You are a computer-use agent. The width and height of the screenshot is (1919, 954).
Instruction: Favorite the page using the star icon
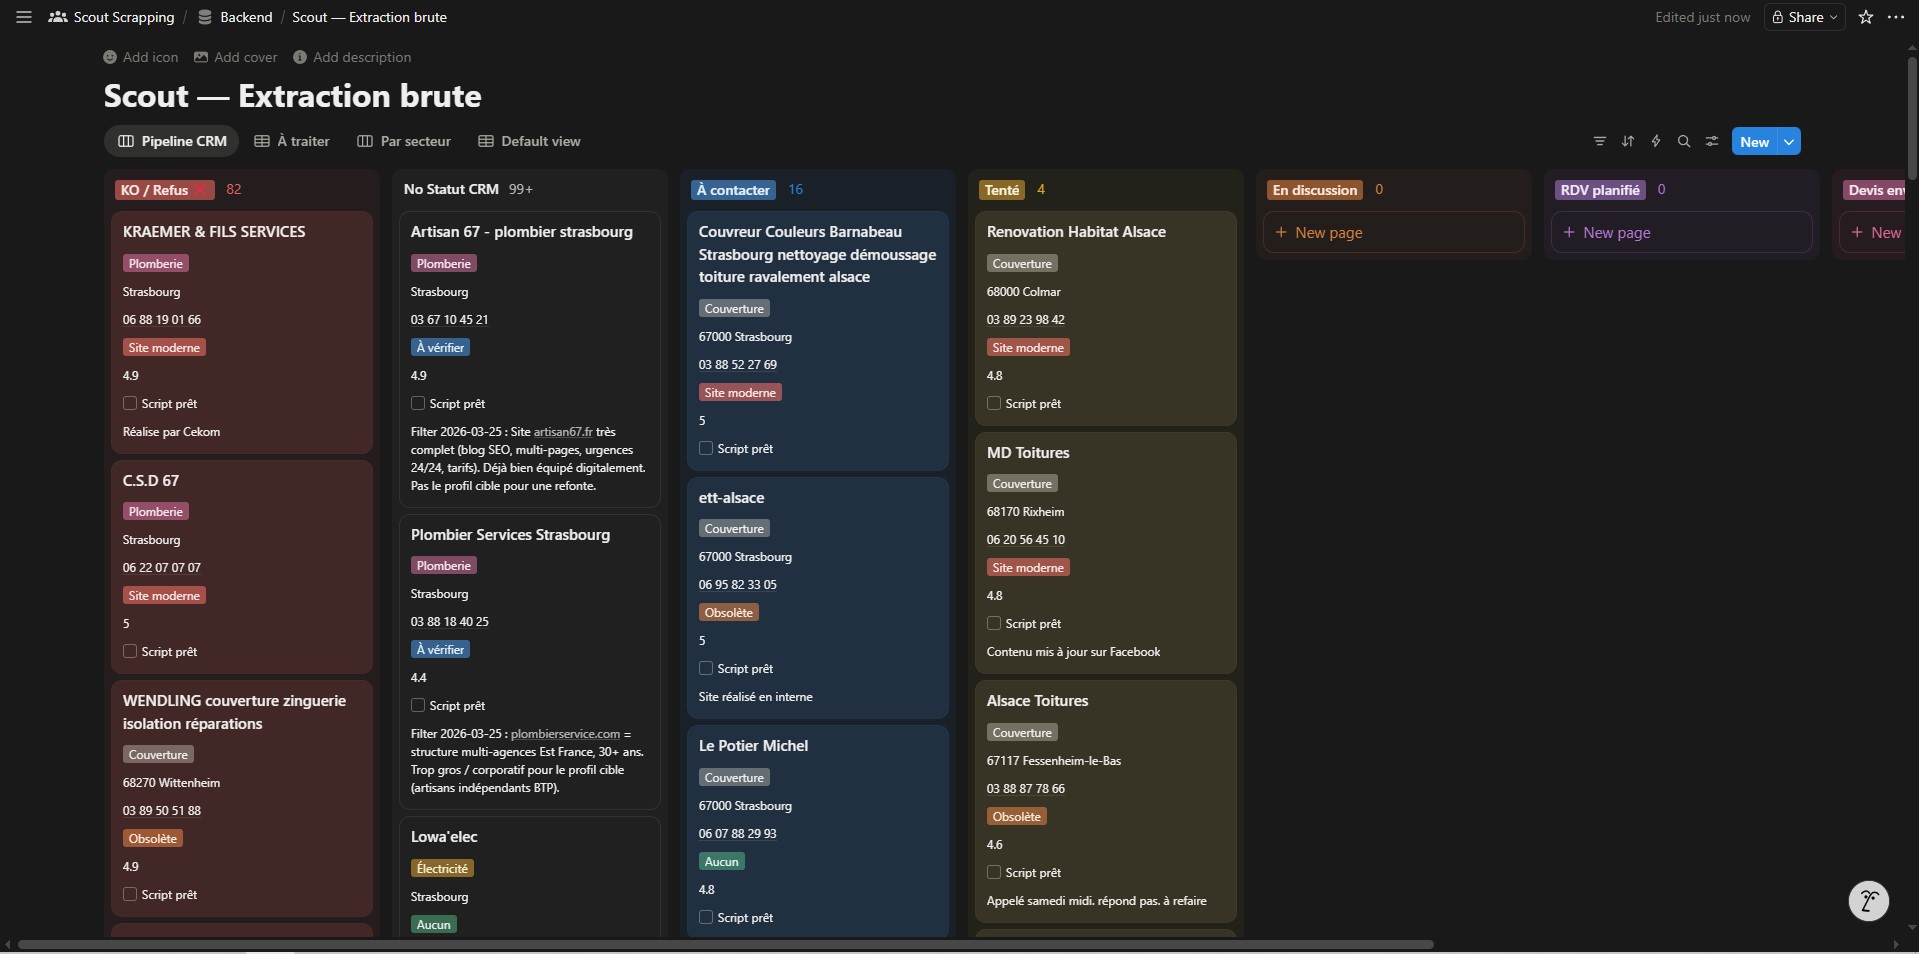pos(1865,17)
